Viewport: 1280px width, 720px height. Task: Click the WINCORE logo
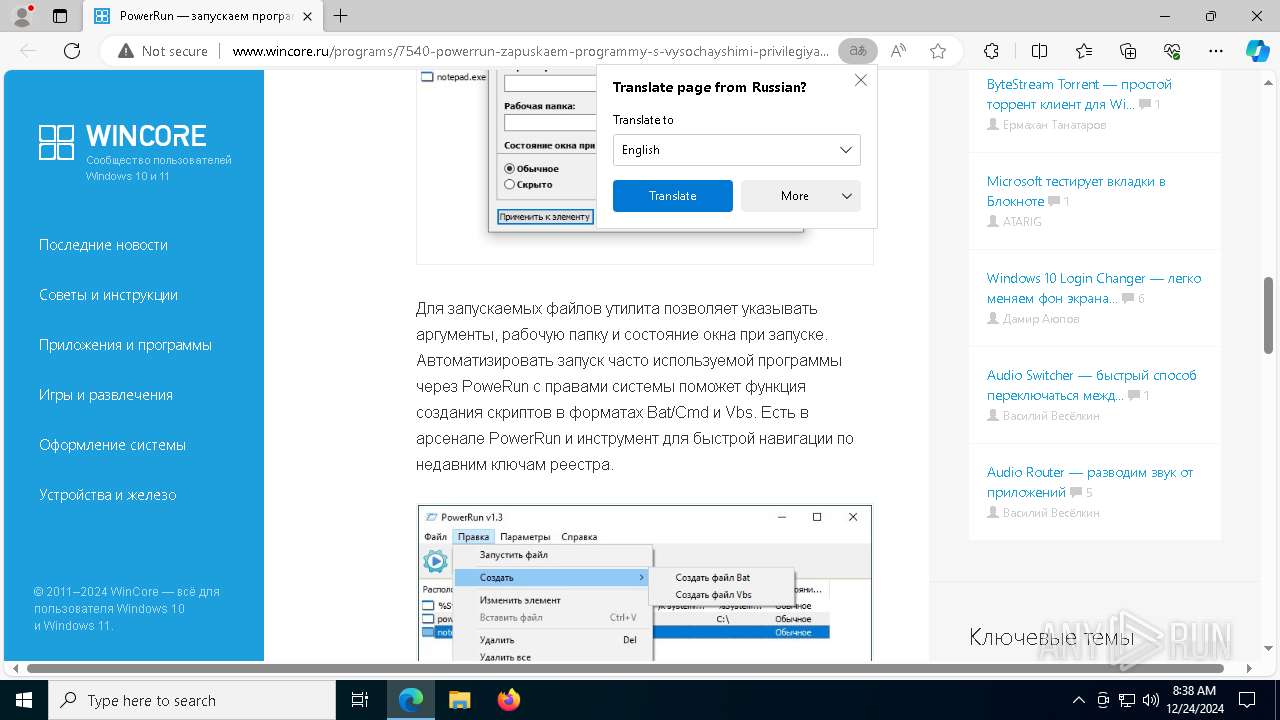[x=122, y=142]
